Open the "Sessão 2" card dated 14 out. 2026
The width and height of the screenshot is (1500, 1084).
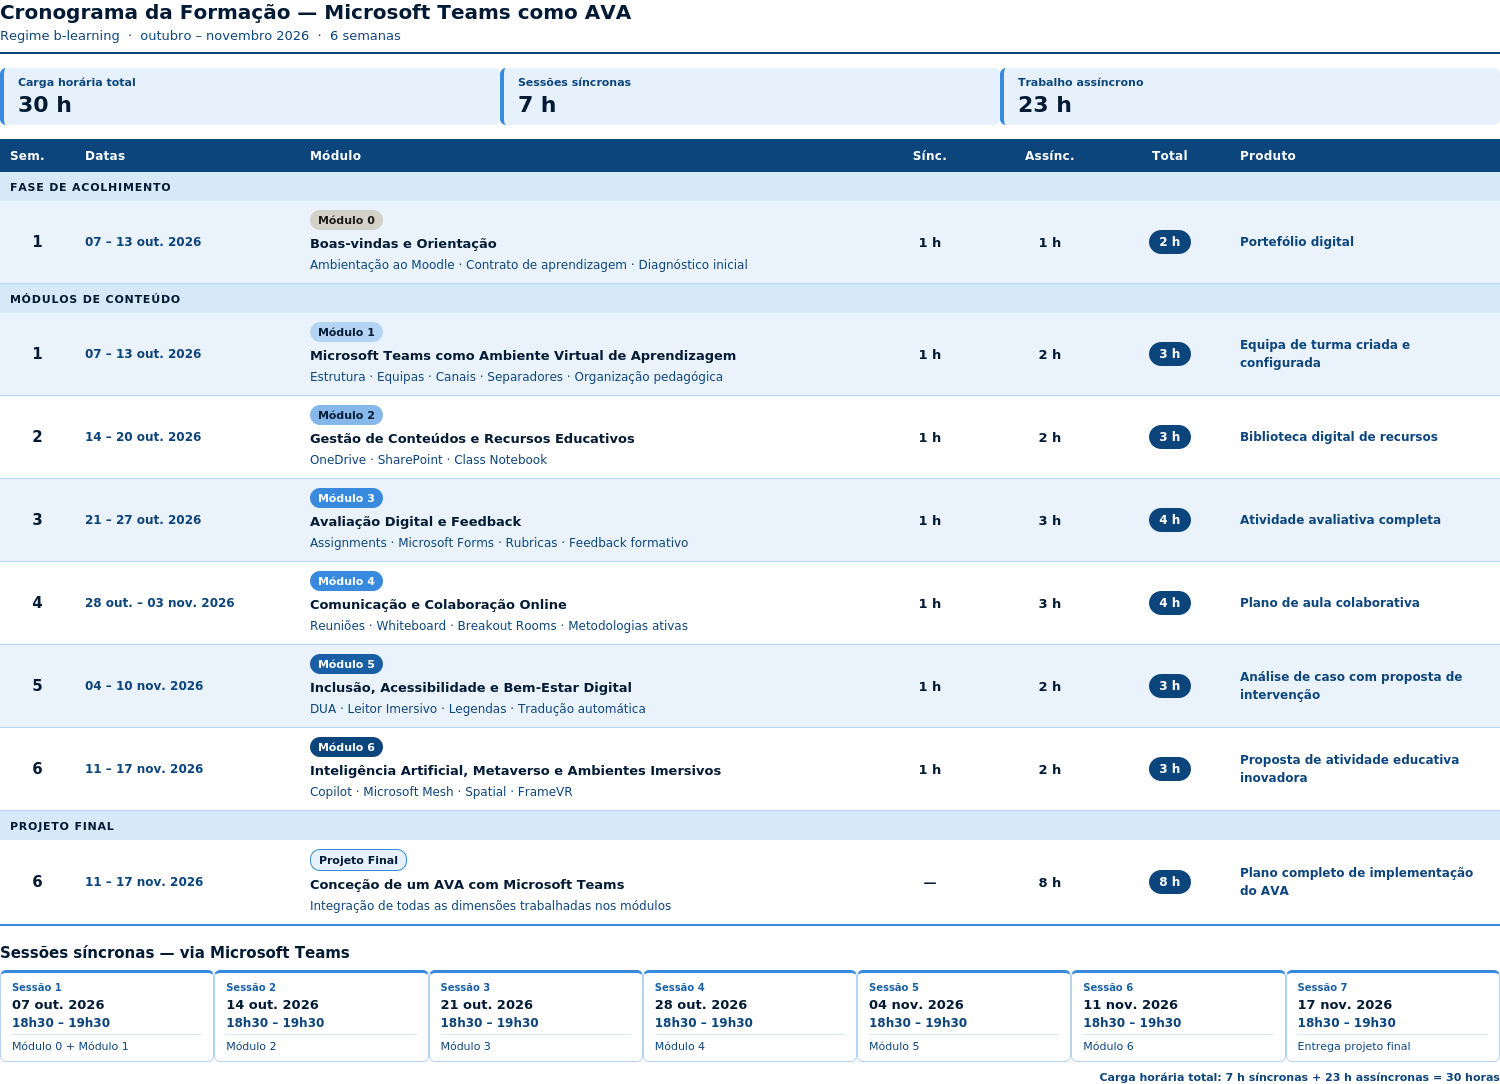[321, 1016]
